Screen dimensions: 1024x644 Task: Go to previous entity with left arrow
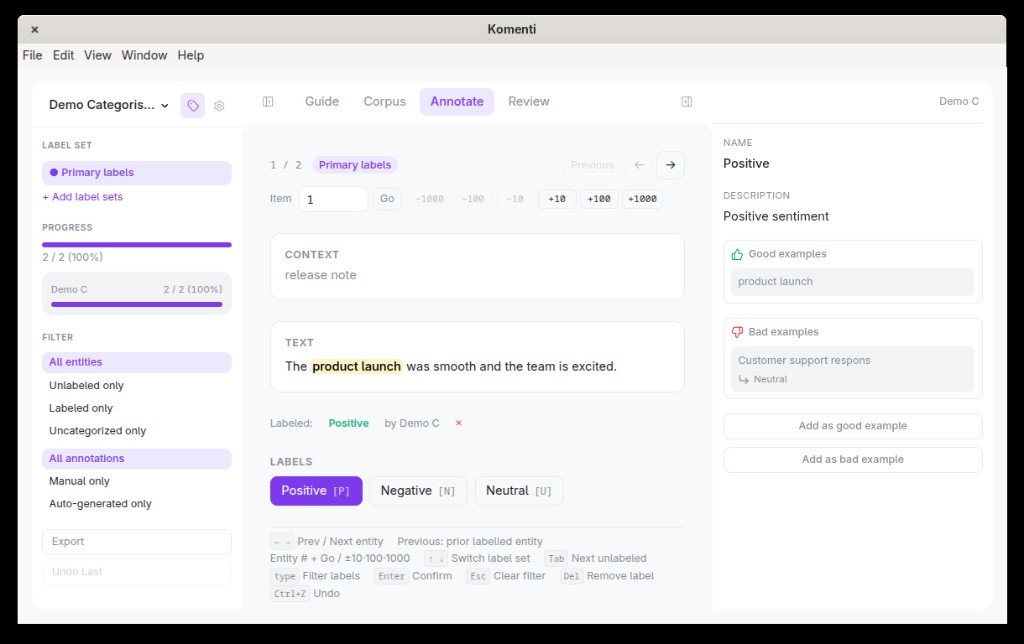pos(639,165)
